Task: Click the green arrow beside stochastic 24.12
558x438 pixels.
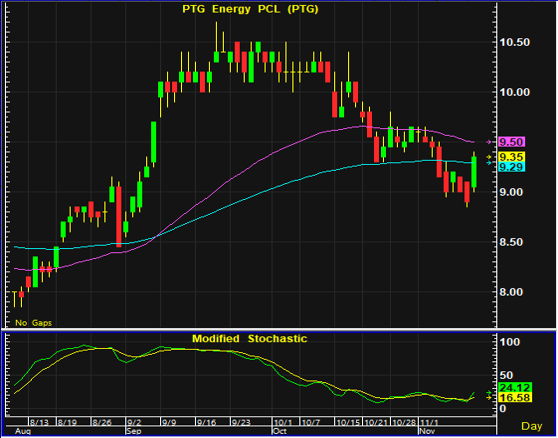Action: [x=489, y=392]
